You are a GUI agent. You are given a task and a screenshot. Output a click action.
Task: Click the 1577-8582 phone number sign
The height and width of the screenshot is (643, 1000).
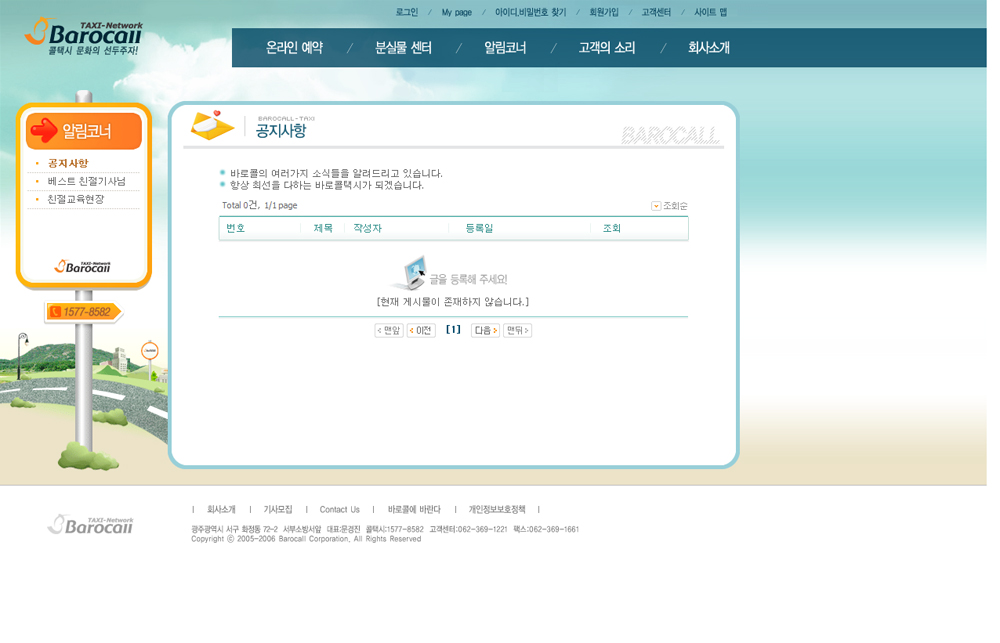(x=82, y=313)
